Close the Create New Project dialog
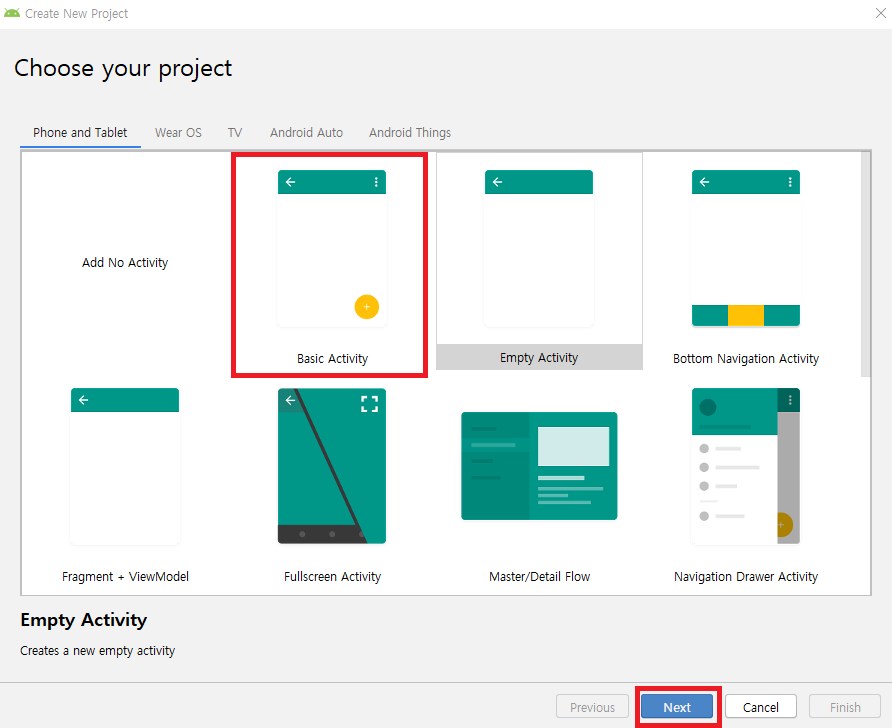 click(880, 13)
